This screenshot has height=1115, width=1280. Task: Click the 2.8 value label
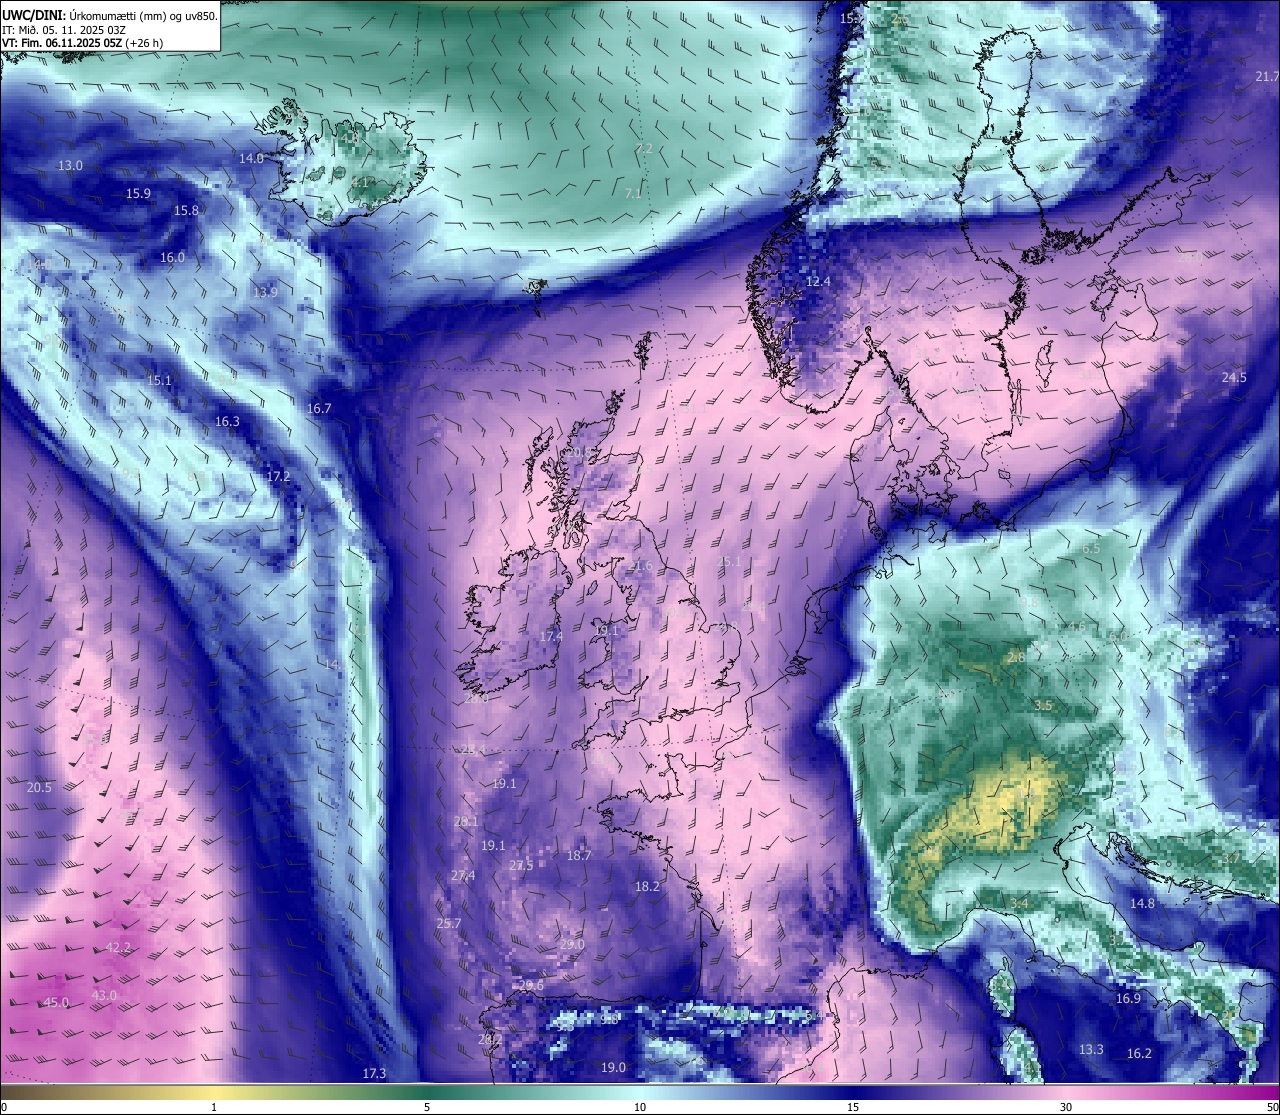coord(1016,657)
